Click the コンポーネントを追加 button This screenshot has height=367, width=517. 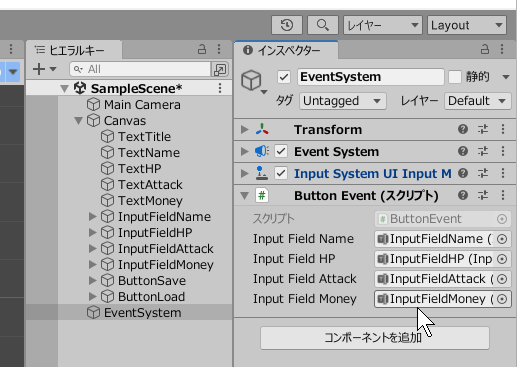[x=375, y=338]
